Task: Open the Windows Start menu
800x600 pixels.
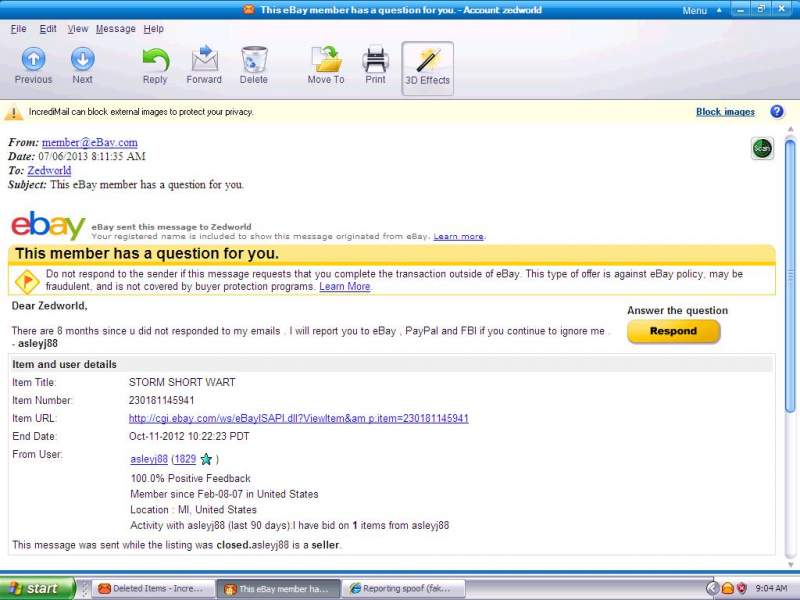Action: (x=38, y=588)
